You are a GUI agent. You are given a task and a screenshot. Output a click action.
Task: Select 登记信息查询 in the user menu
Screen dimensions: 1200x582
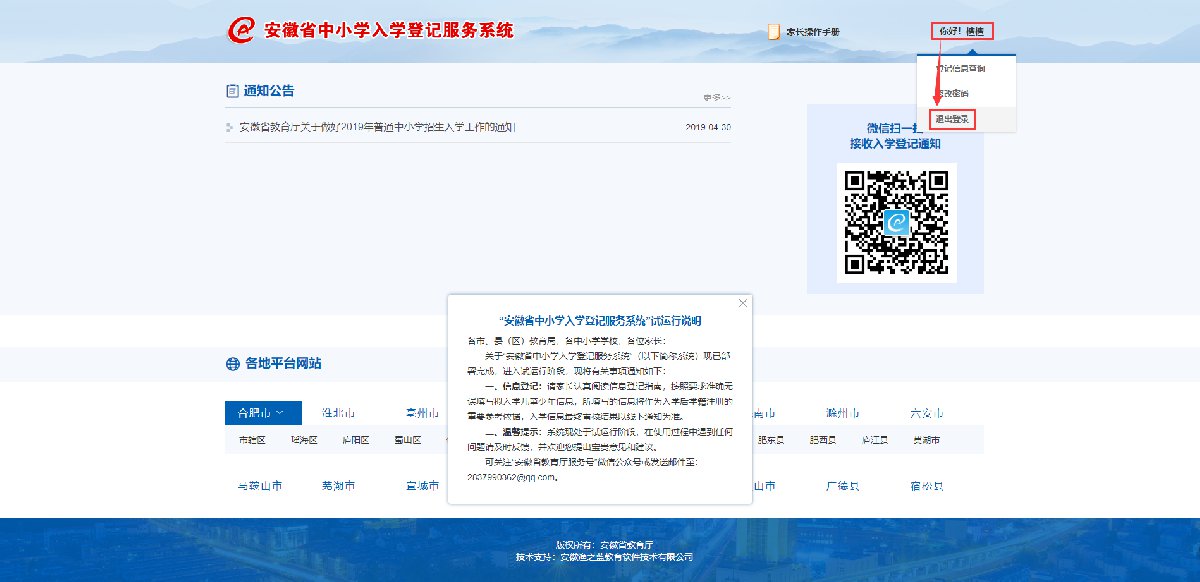click(x=960, y=69)
